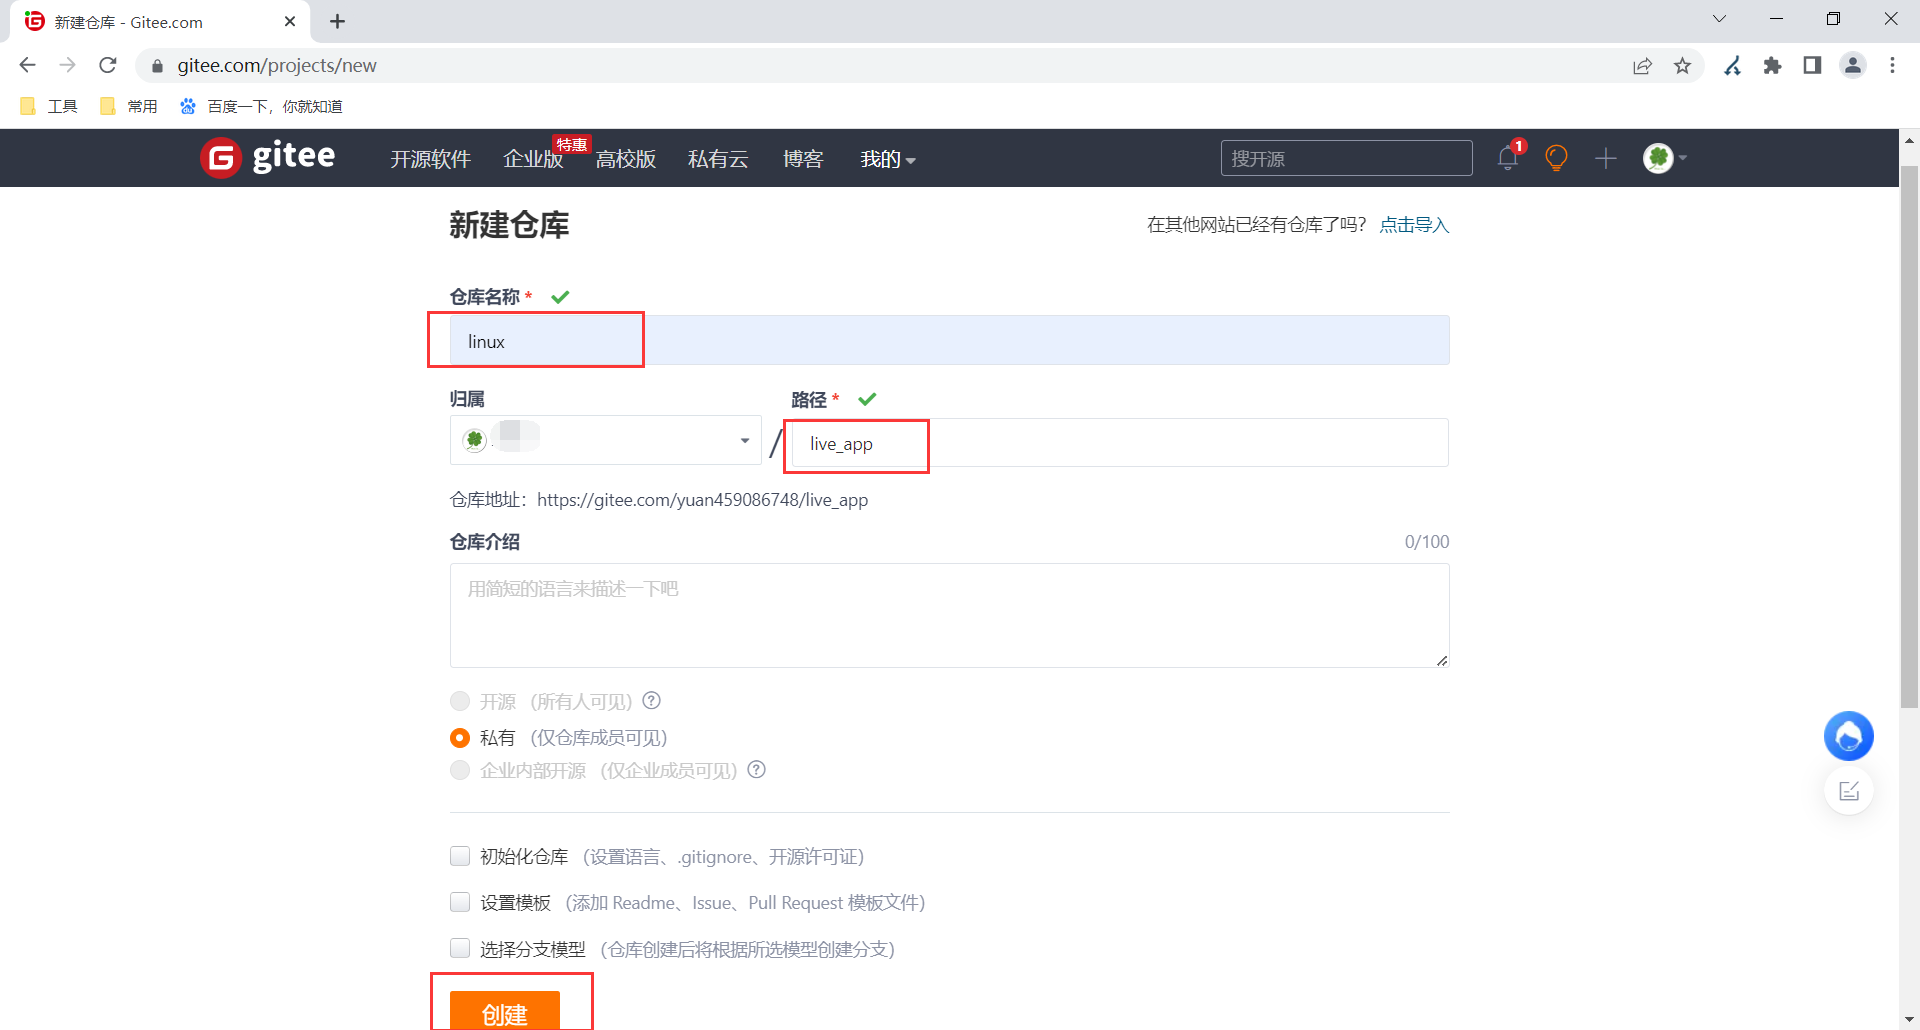Open the notifications bell

tap(1508, 158)
